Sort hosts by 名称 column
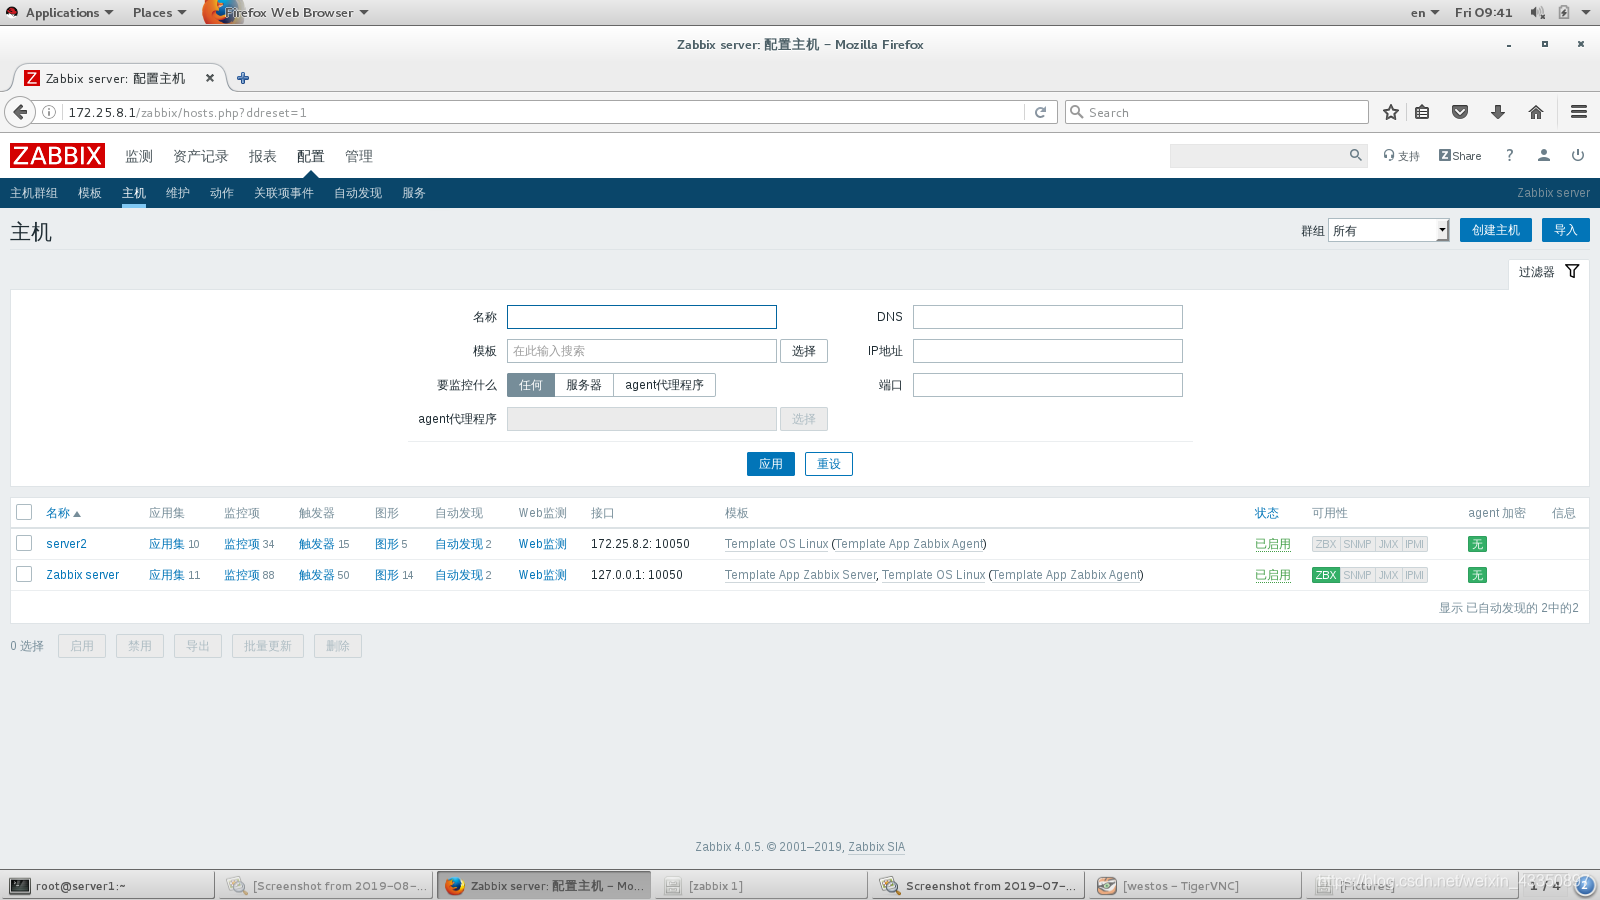 point(63,513)
